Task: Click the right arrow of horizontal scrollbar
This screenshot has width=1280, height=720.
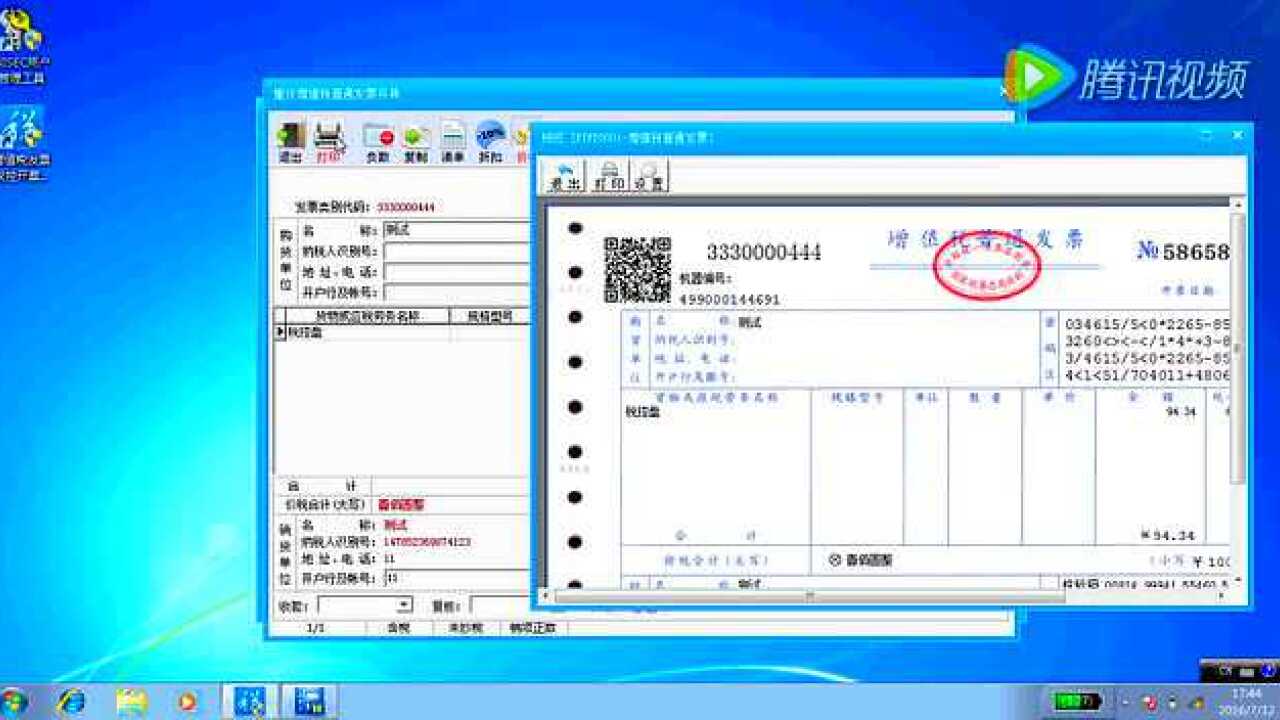Action: pos(1220,596)
